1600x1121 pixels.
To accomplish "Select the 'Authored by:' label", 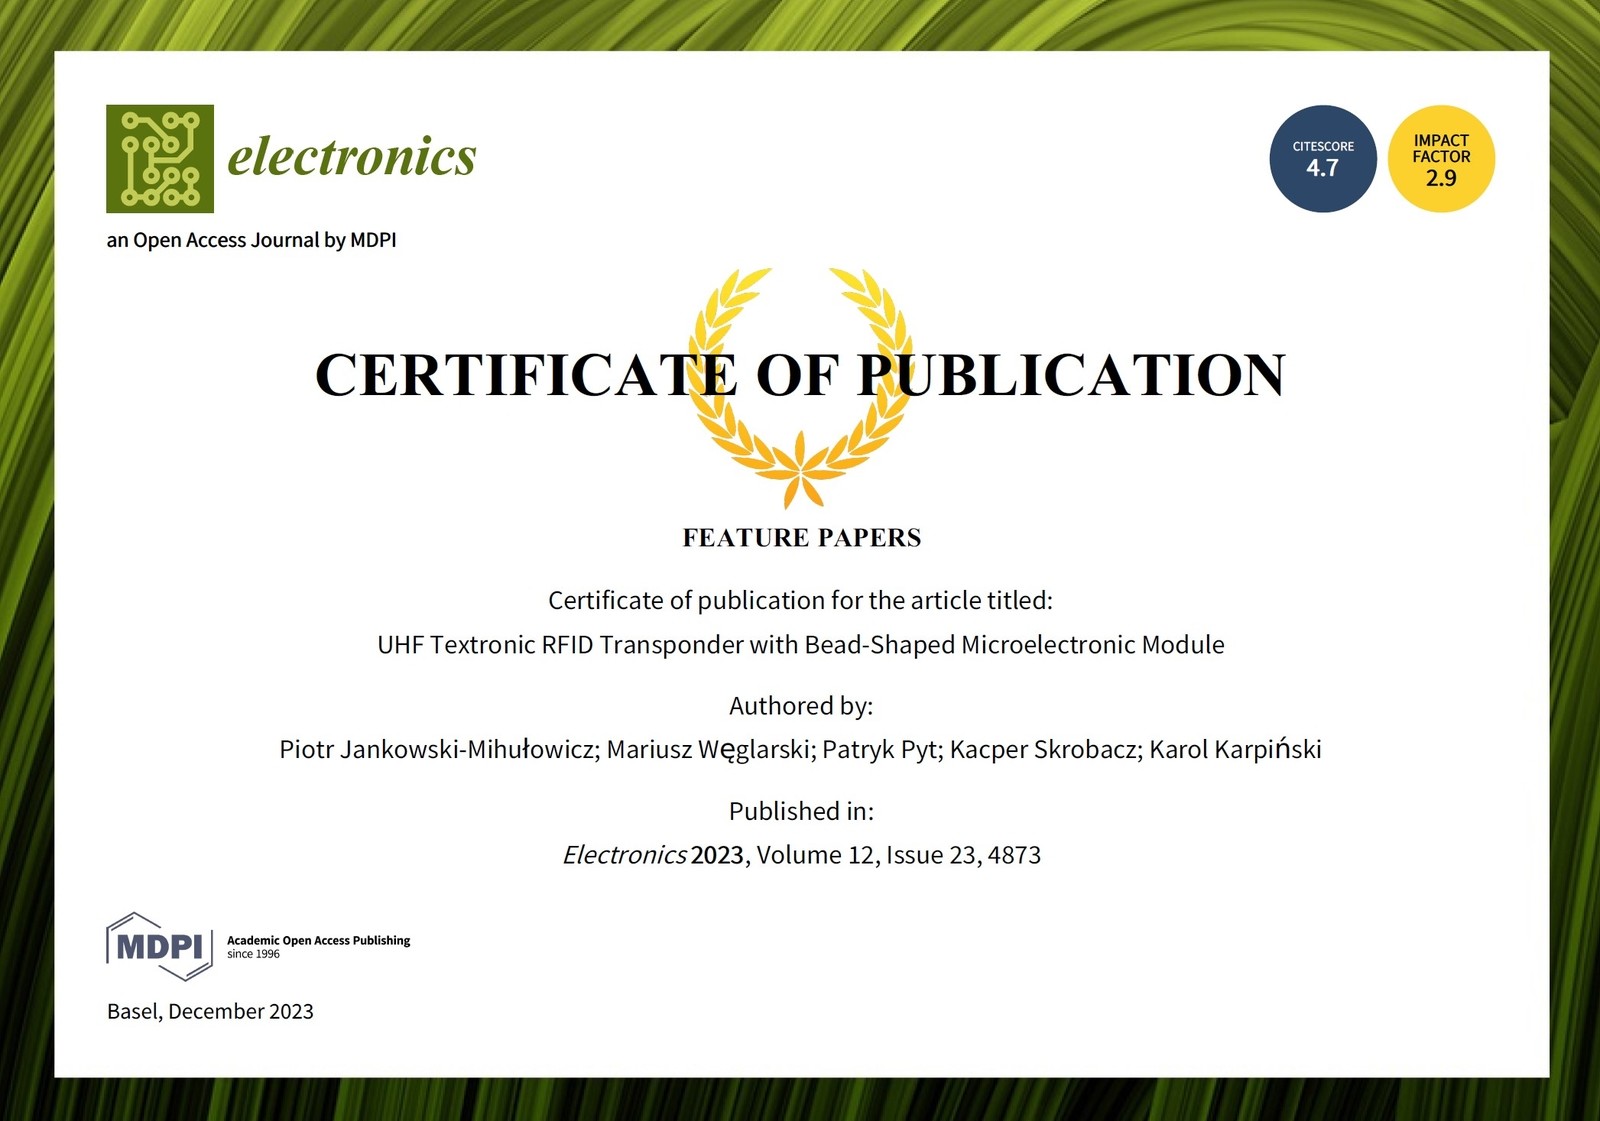I will [x=800, y=706].
